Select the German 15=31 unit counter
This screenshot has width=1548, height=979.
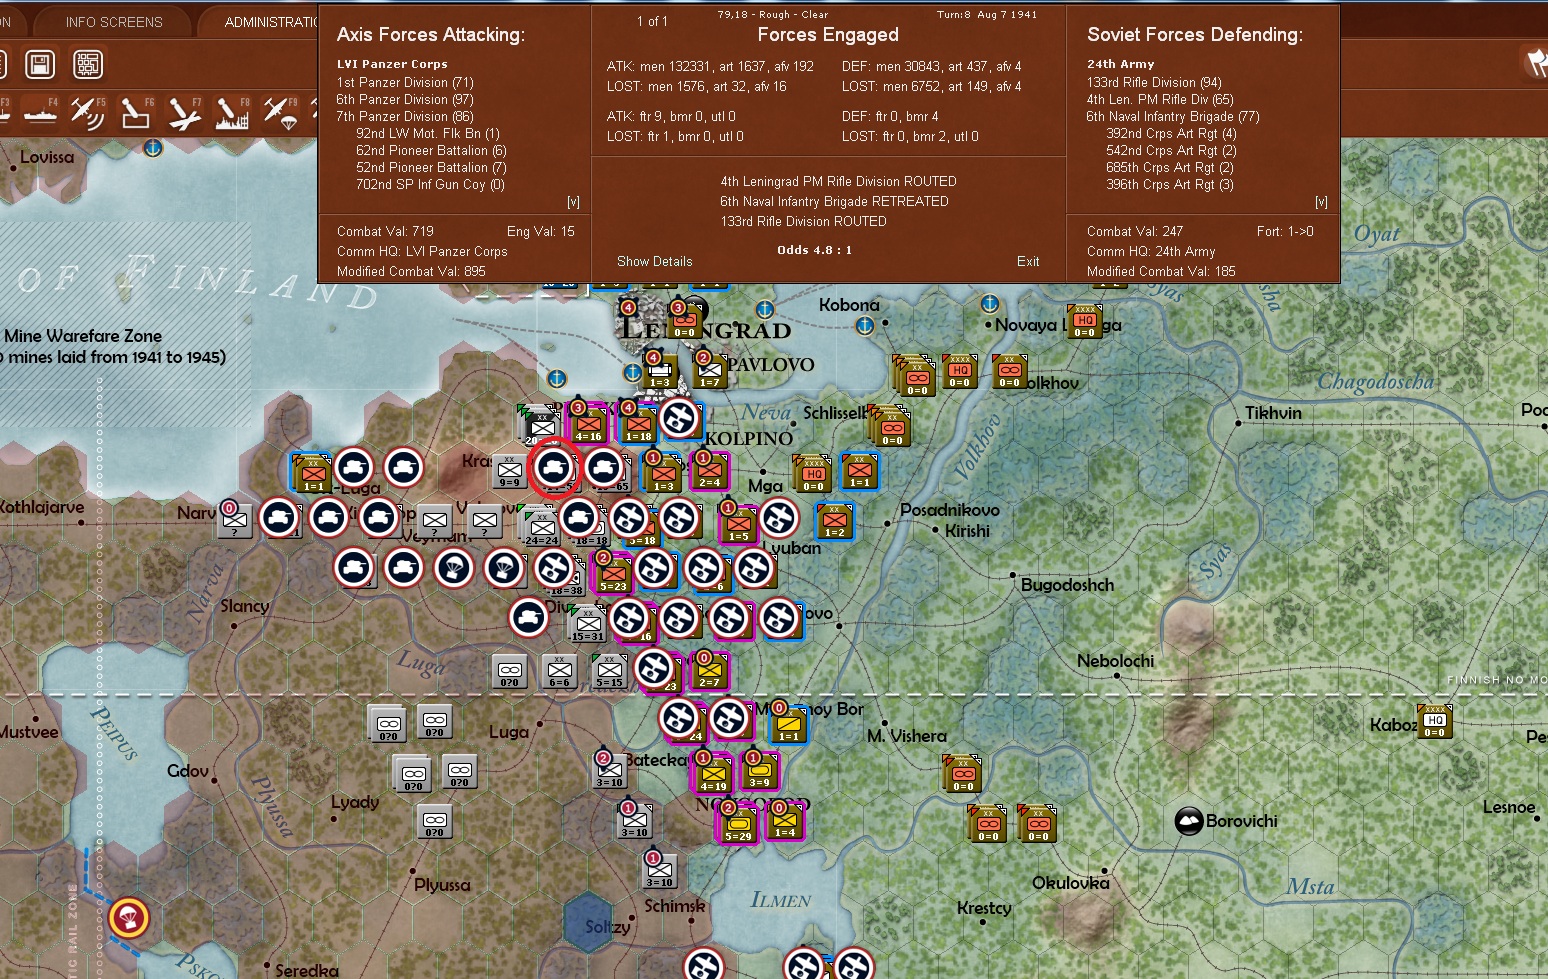(588, 624)
